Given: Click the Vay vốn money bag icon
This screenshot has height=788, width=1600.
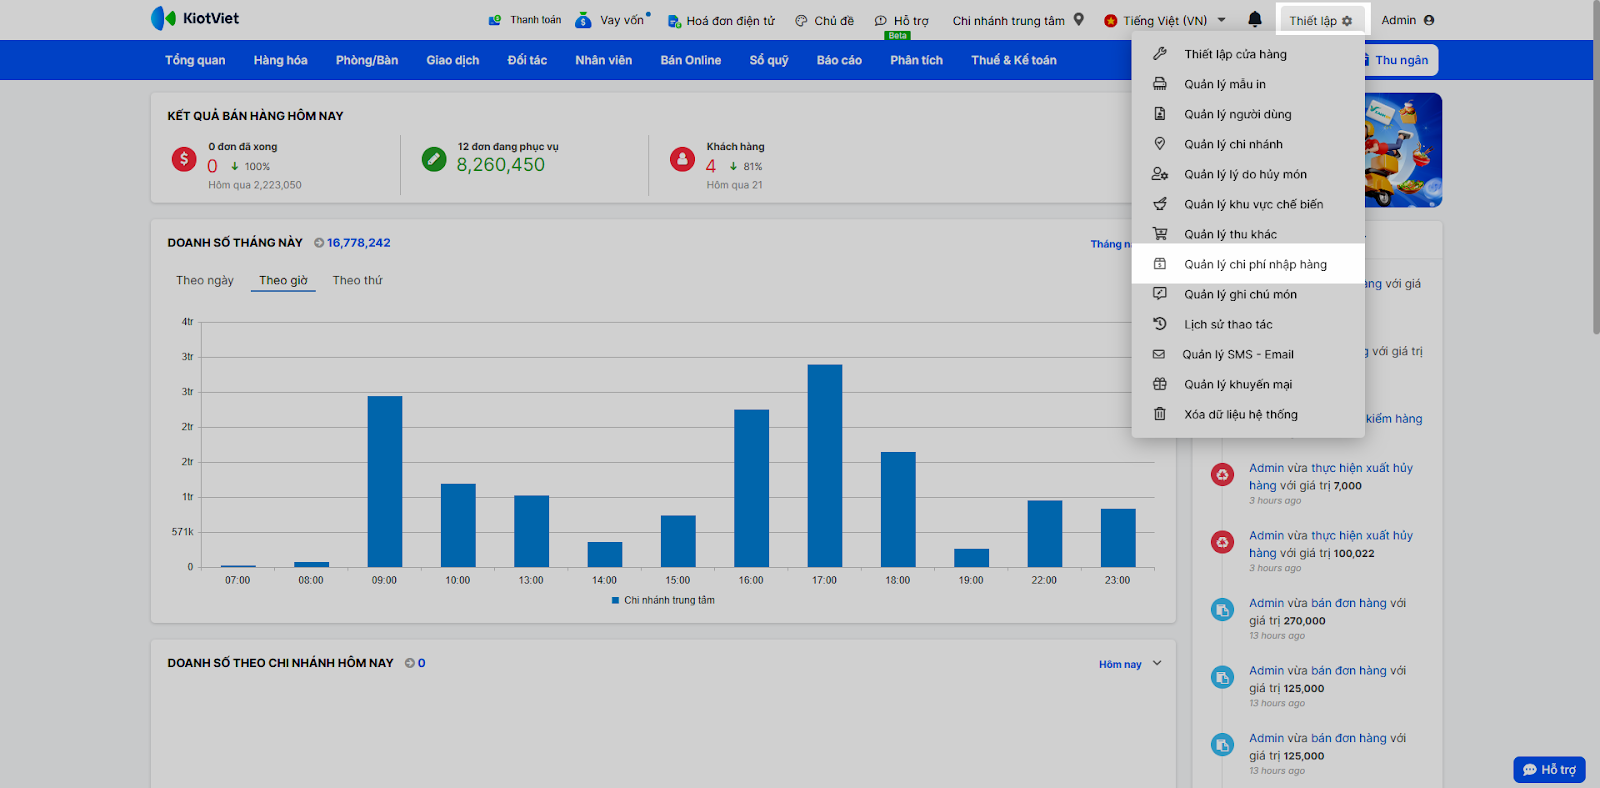Looking at the screenshot, I should 583,20.
